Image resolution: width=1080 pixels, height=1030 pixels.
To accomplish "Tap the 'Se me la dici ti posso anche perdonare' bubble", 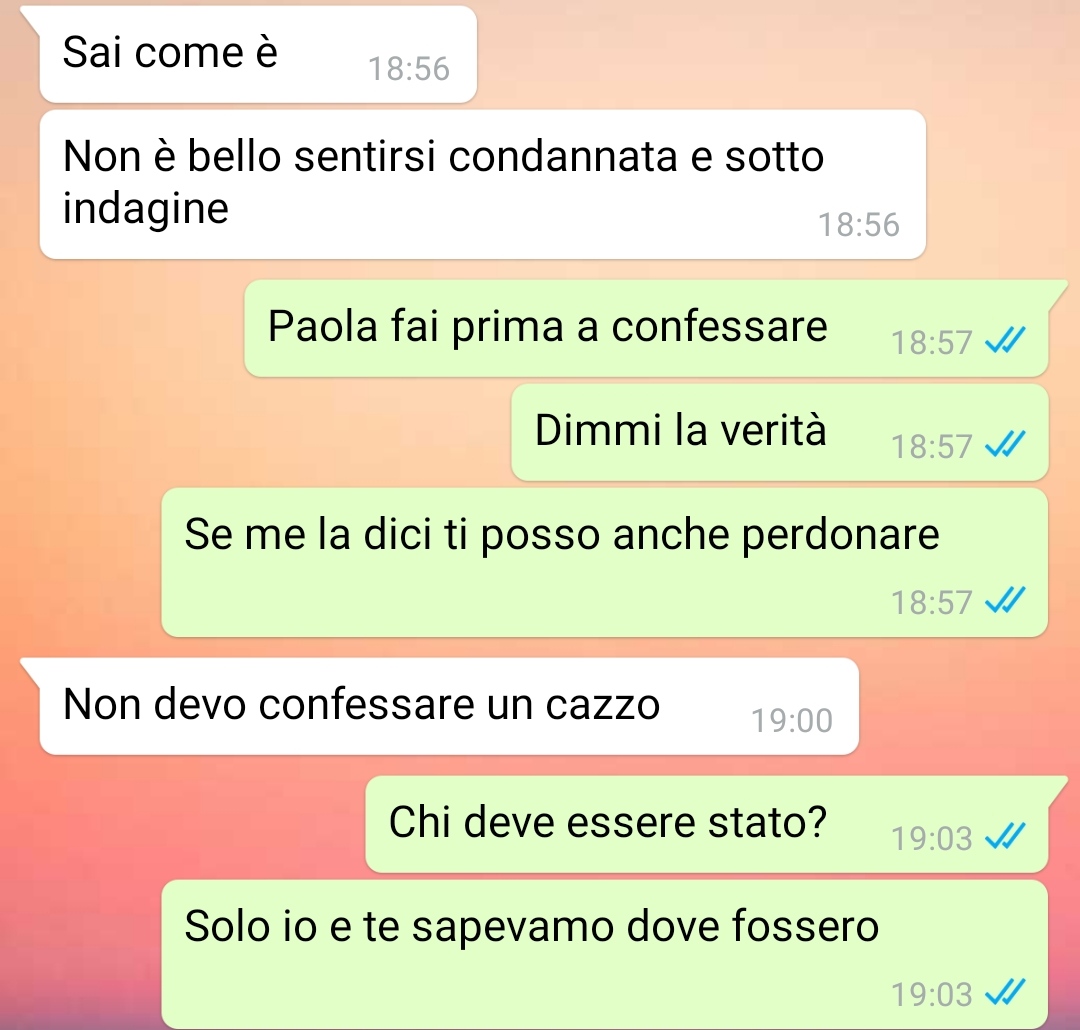I will (x=605, y=562).
